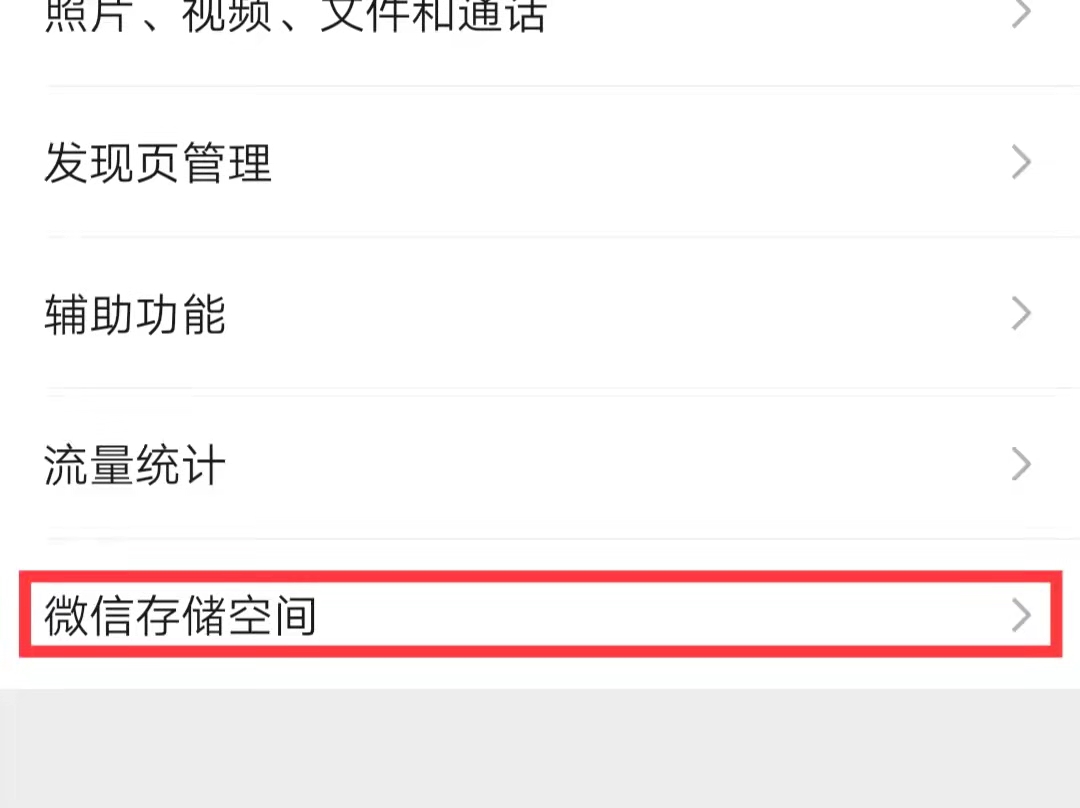Screen dimensions: 1080x808
Task: Open 发现页管理 settings page
Action: point(540,163)
